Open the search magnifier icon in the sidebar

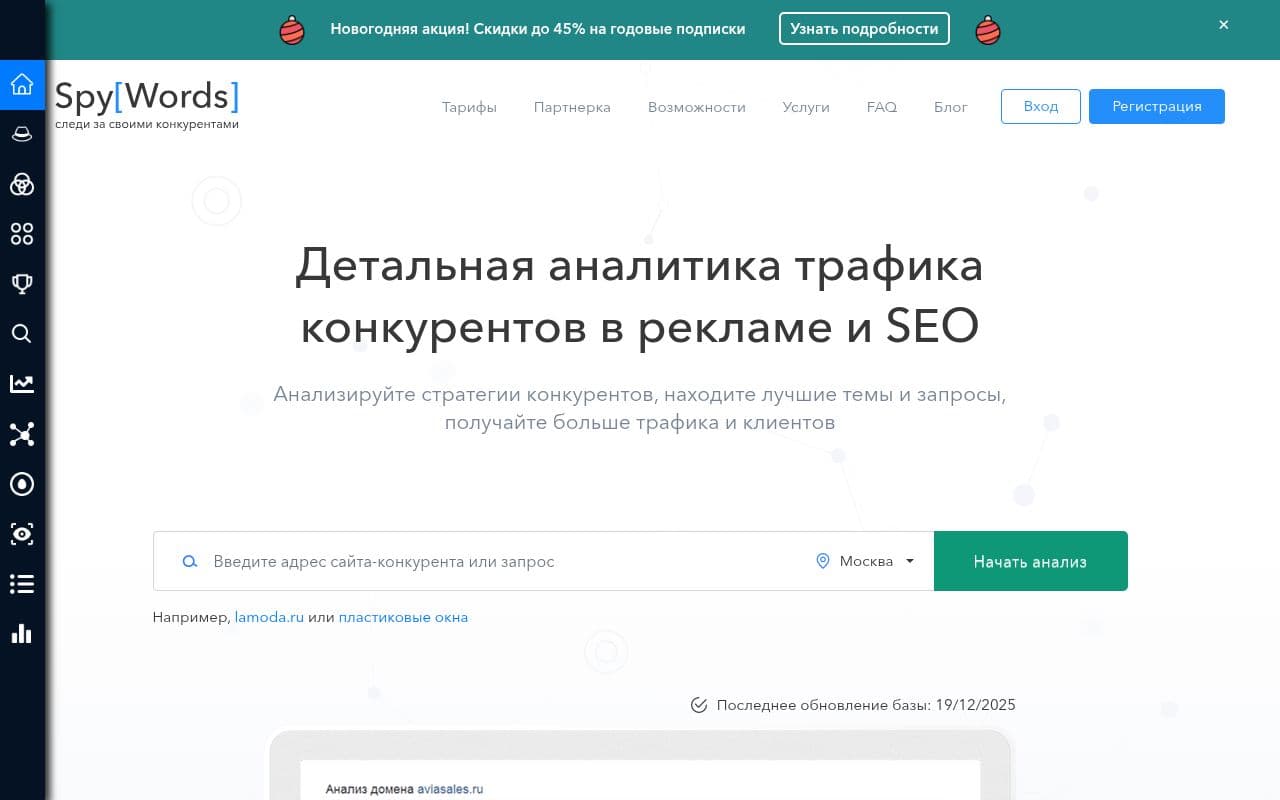coord(22,333)
